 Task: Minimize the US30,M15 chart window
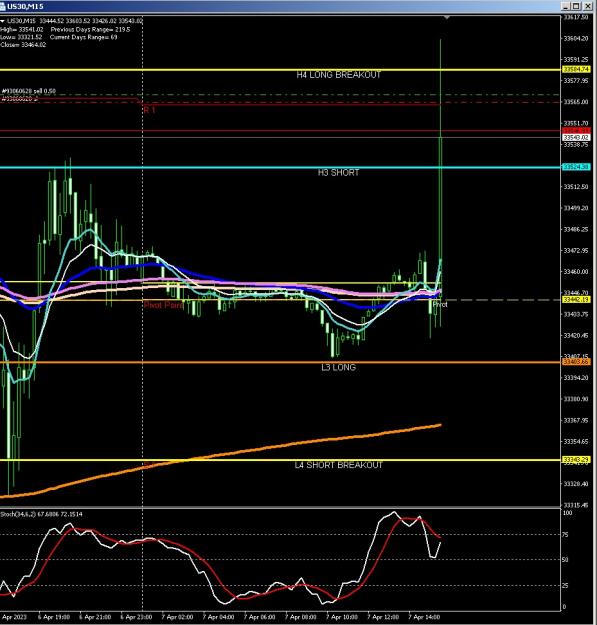[x=566, y=6]
